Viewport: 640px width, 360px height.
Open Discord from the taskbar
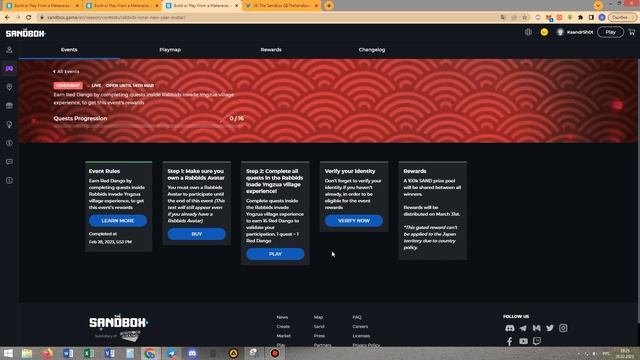(192, 353)
